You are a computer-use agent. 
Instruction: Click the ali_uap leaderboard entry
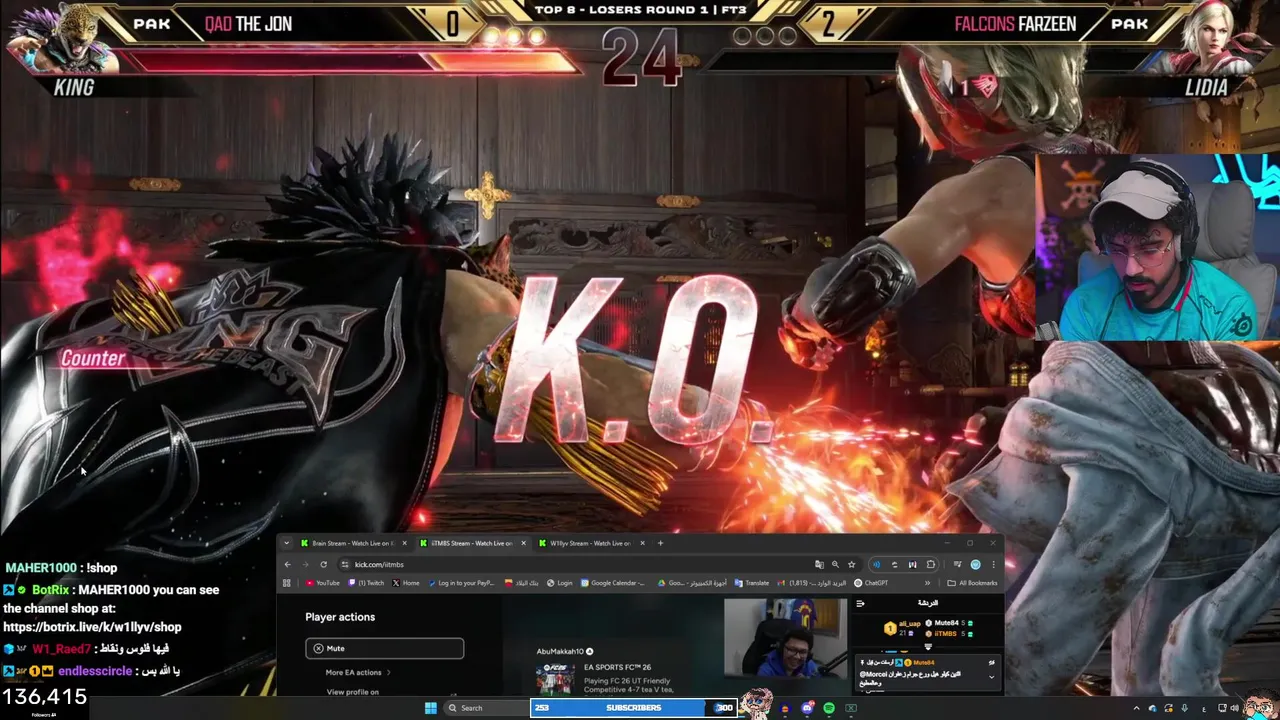click(x=902, y=628)
